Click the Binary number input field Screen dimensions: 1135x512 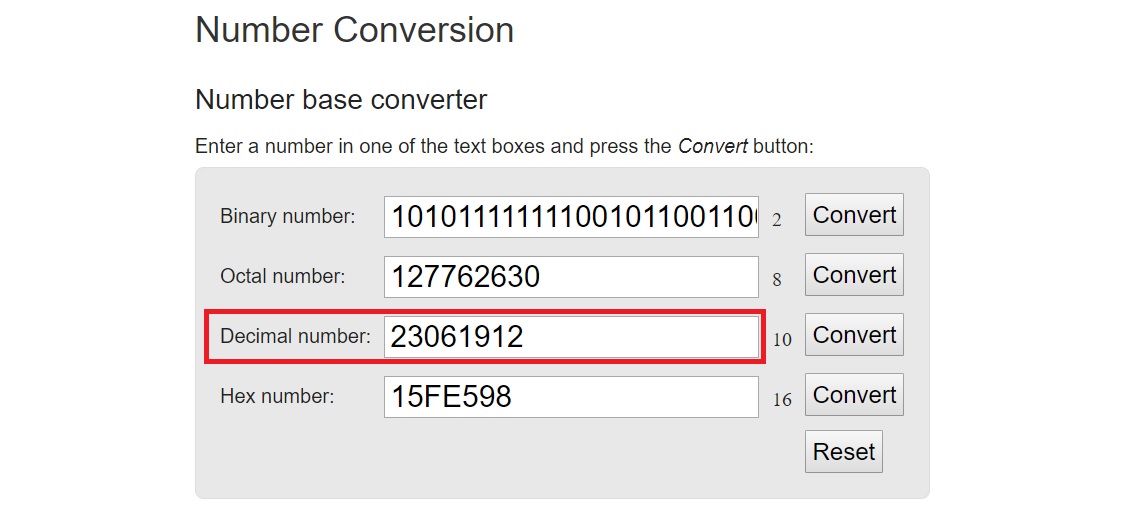tap(571, 217)
